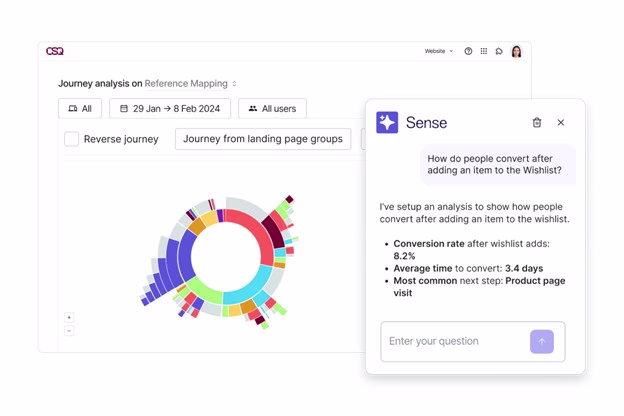
Task: Expand the Reference Mapping selector
Action: pyautogui.click(x=190, y=84)
